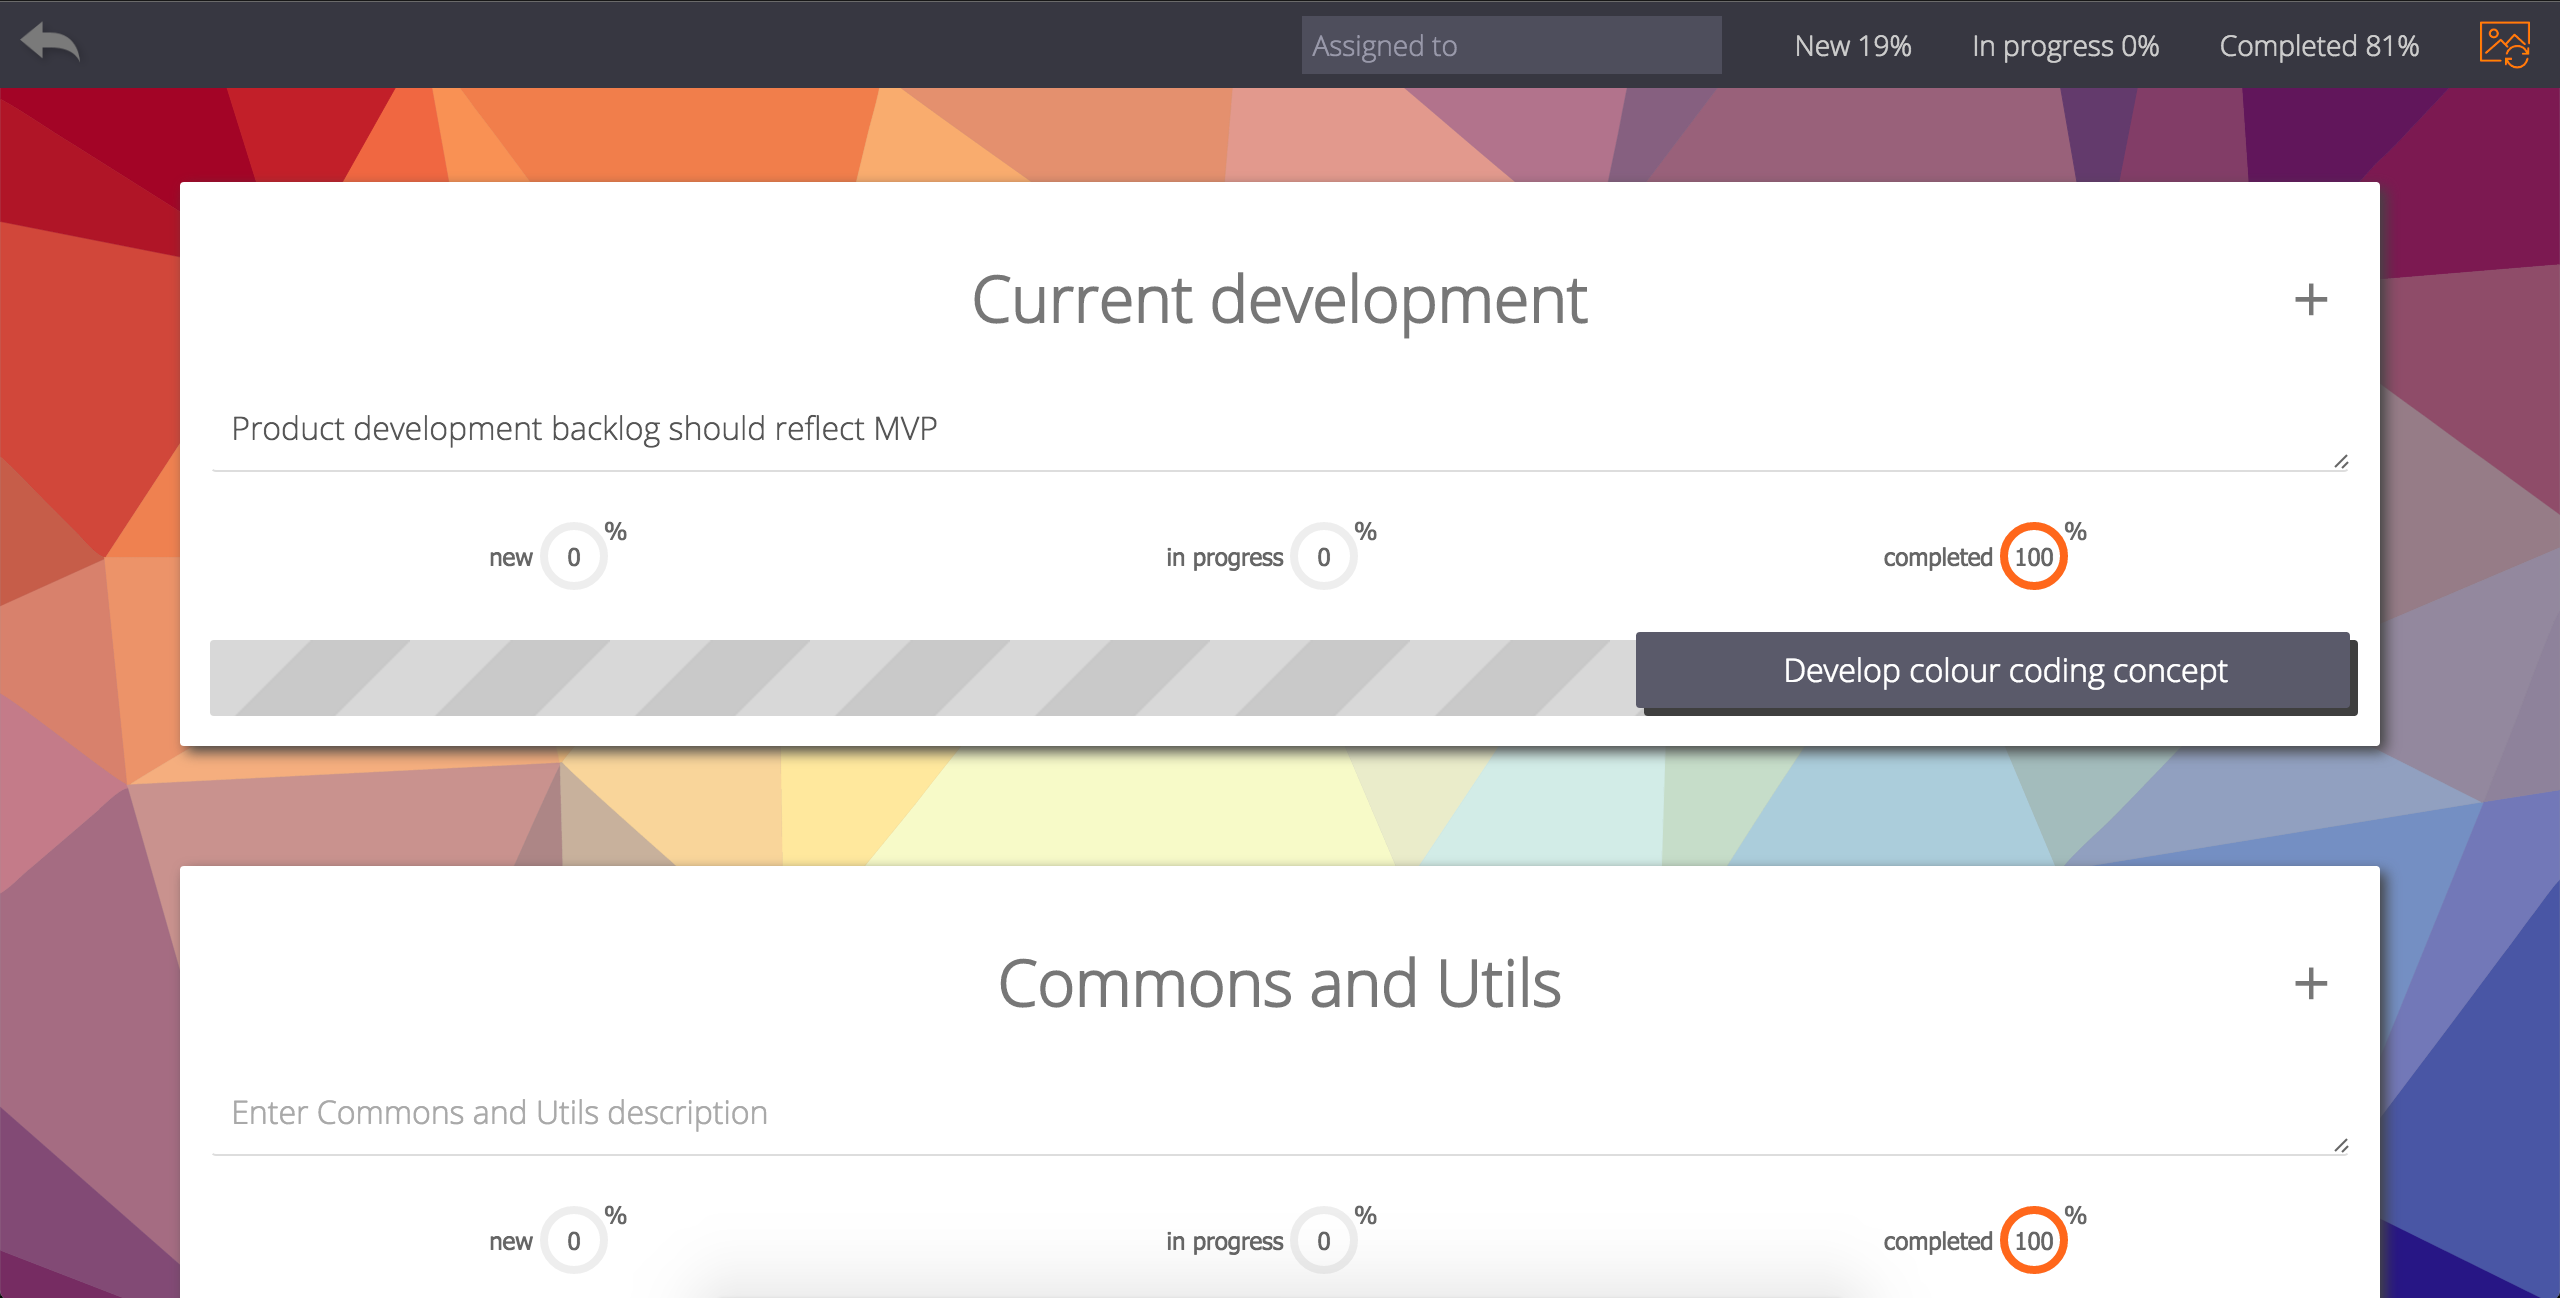The width and height of the screenshot is (2560, 1298).
Task: Click Current development new 0 circle
Action: [574, 557]
